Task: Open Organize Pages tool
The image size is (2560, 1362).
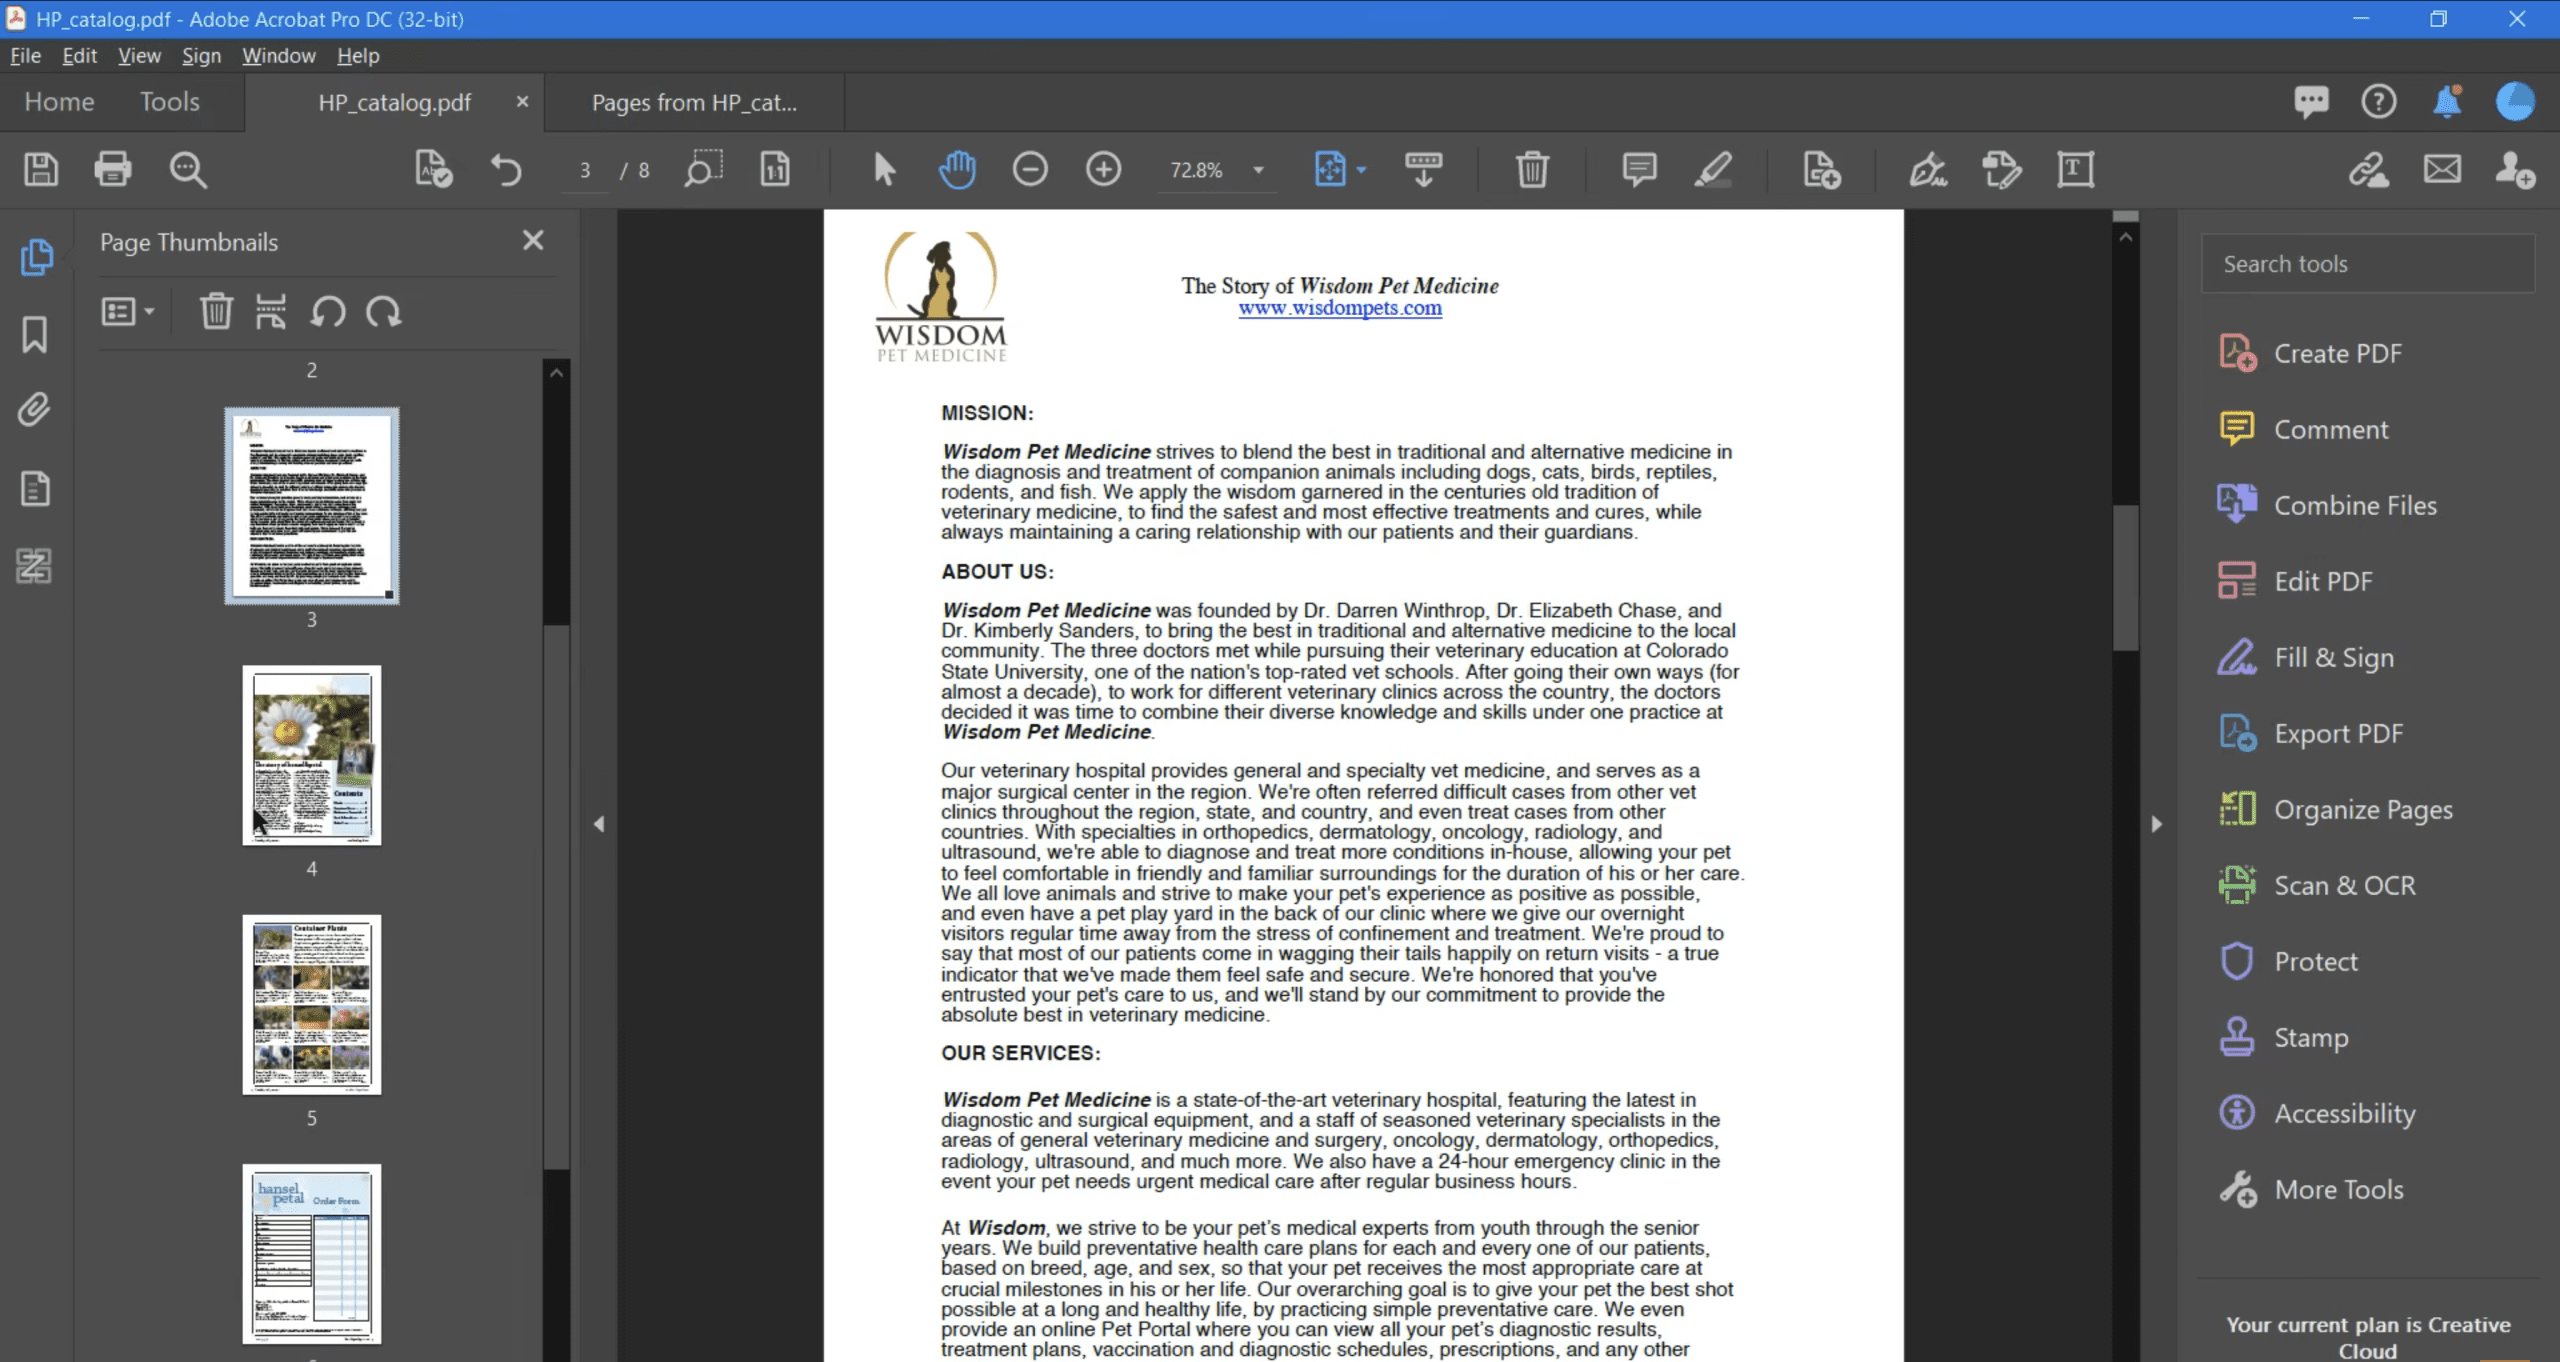Action: [x=2362, y=809]
